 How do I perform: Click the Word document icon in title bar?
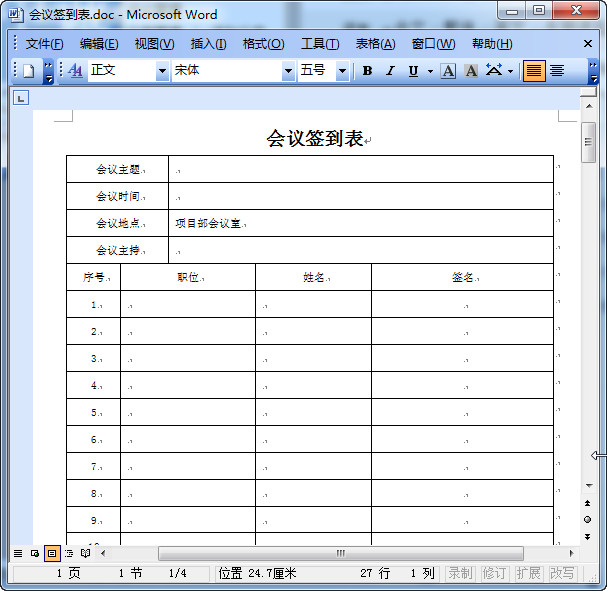(16, 15)
